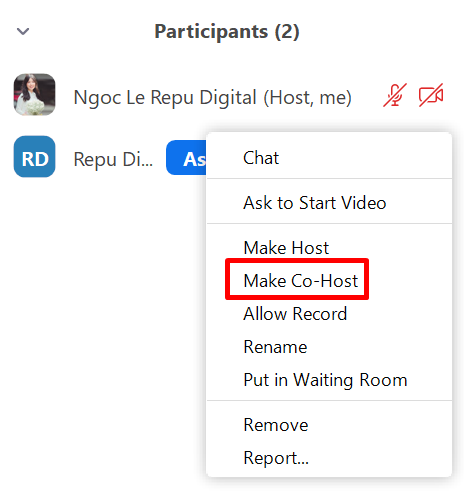Select Make Host option

point(329,248)
